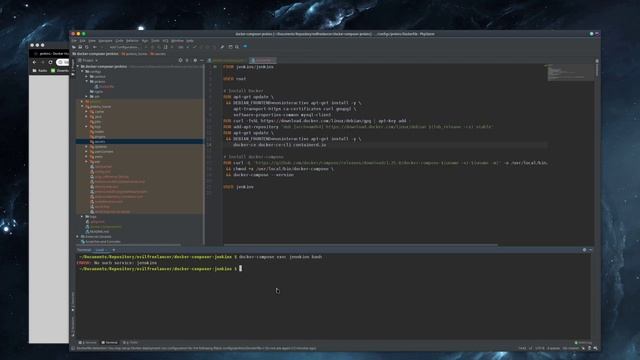
Task: Open the TODO tool window button
Action: pyautogui.click(x=131, y=342)
